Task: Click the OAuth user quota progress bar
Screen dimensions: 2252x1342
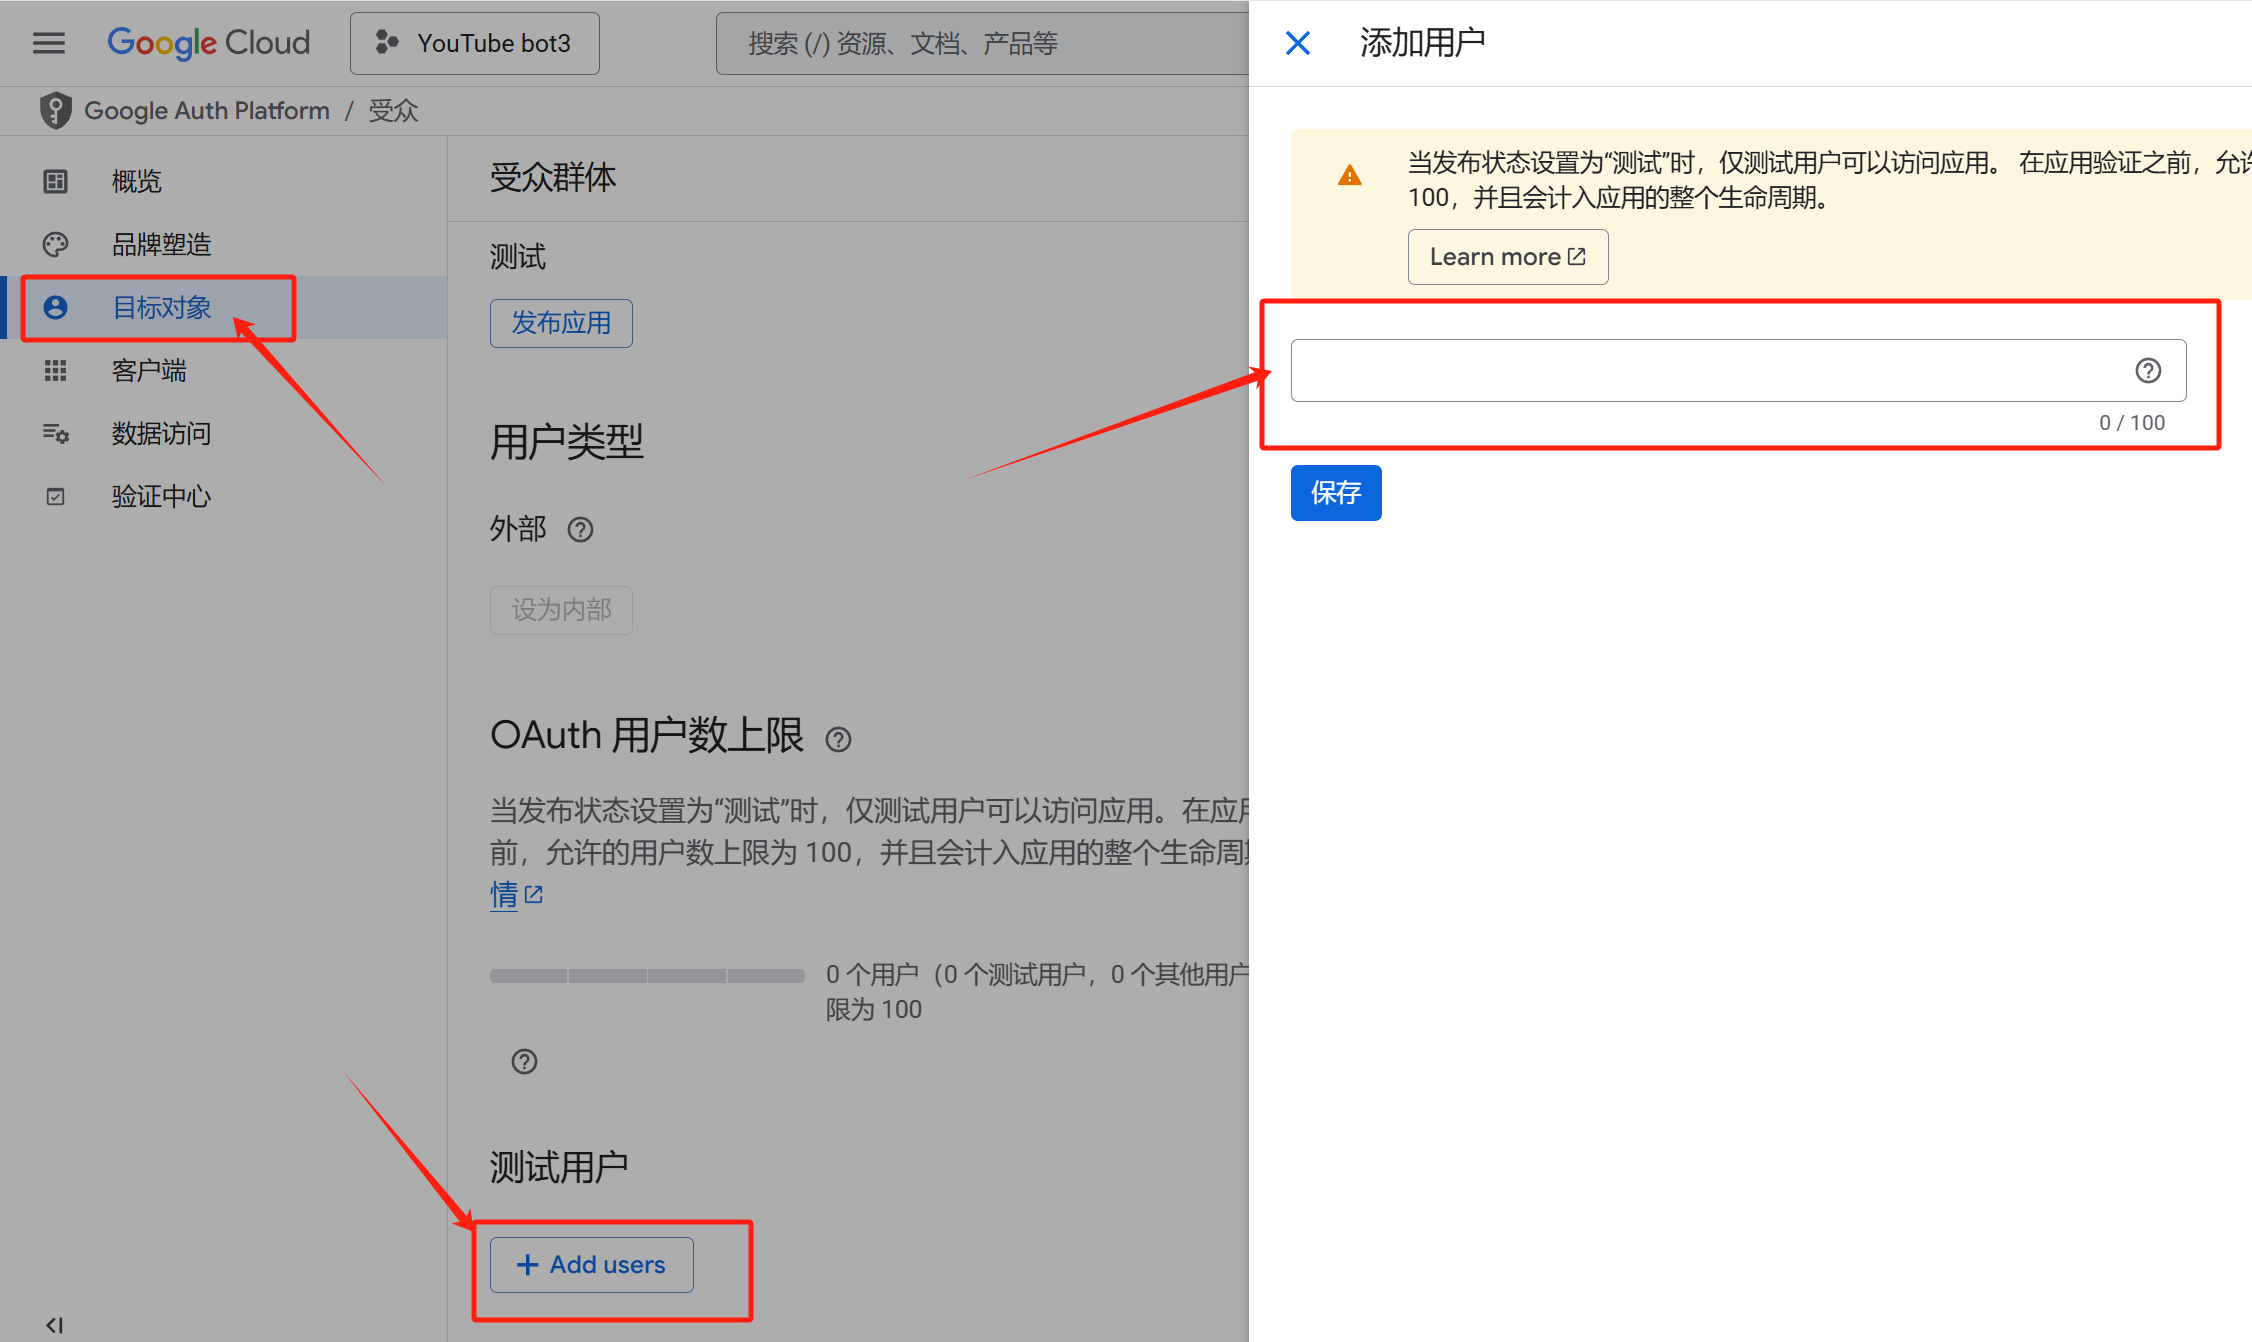Action: point(647,975)
